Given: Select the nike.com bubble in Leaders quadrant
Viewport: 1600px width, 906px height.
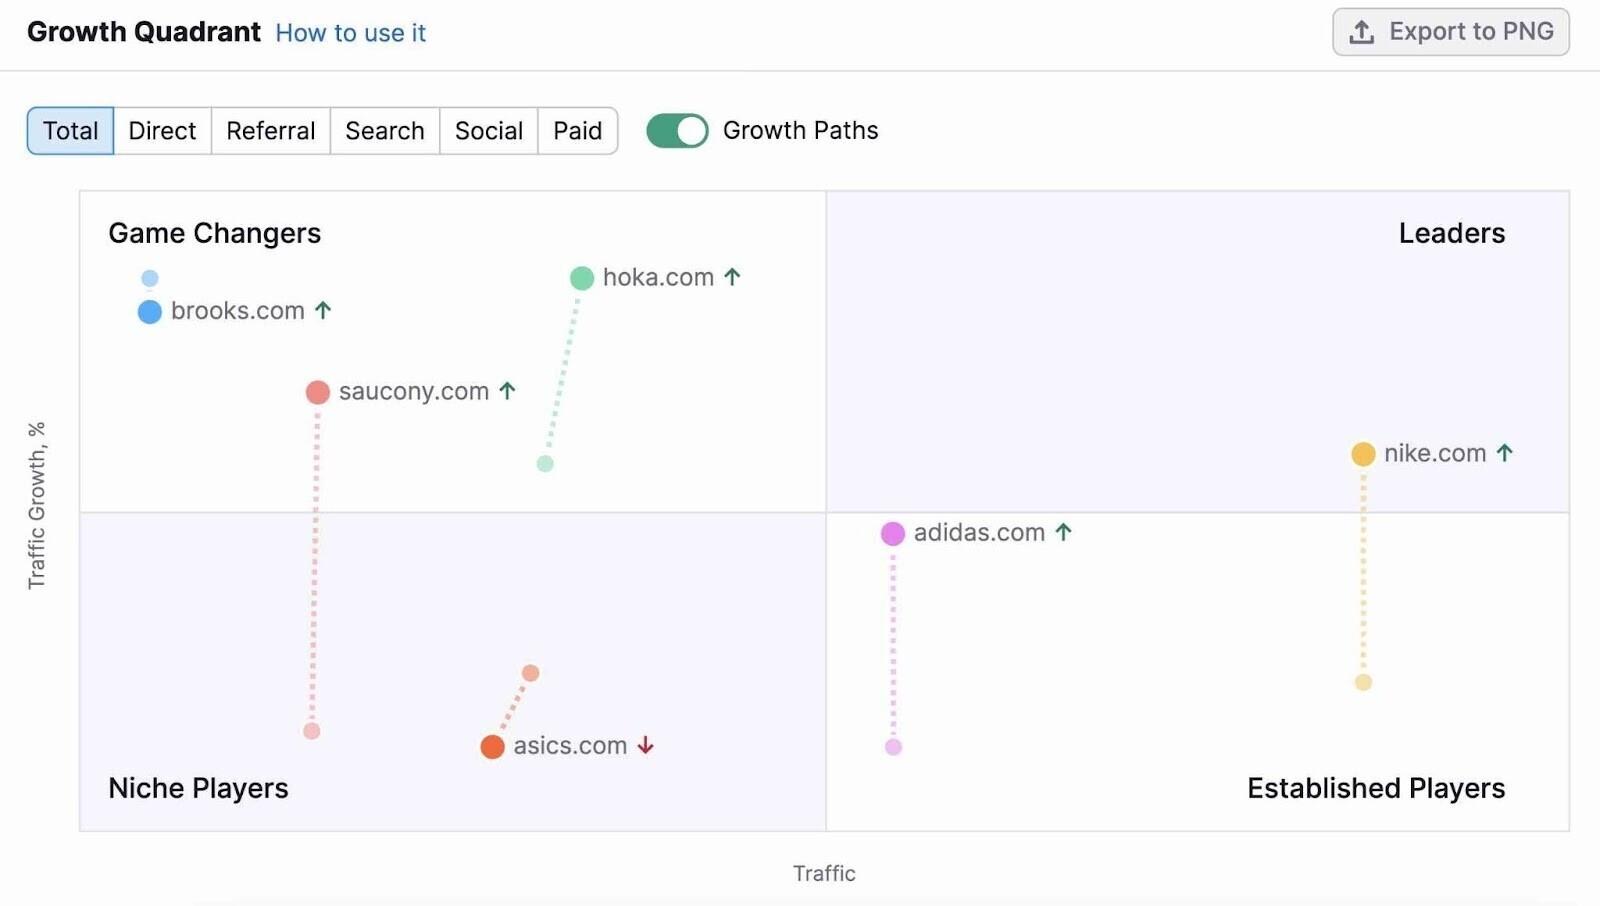Looking at the screenshot, I should 1363,453.
